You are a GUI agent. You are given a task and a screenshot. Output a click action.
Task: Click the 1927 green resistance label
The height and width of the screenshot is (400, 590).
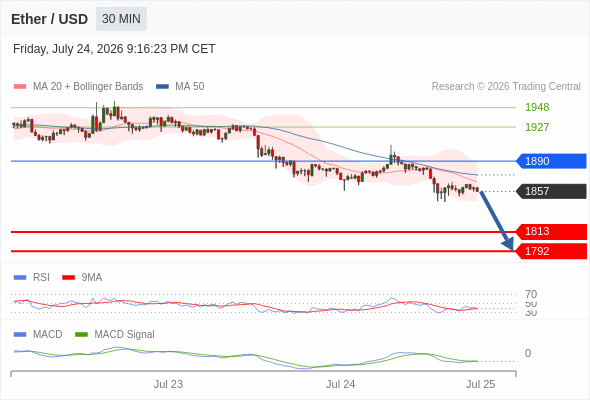point(537,127)
